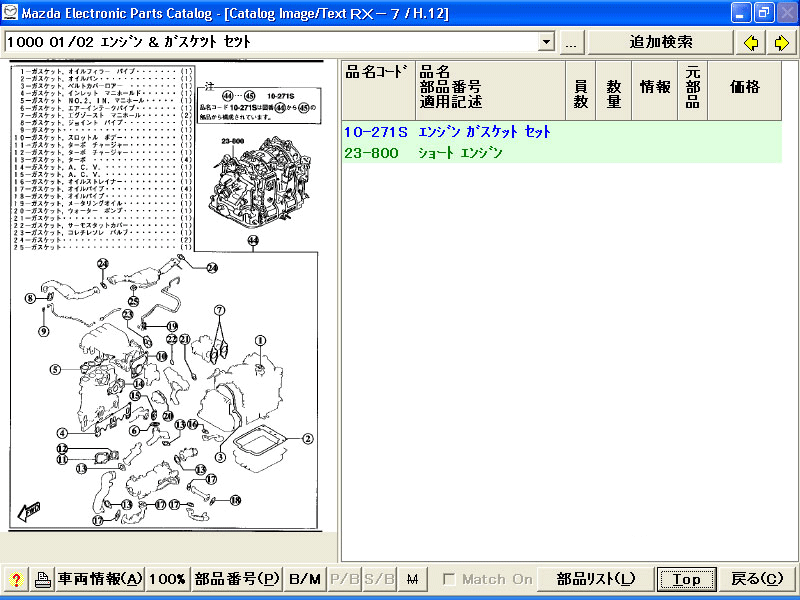Click the 員数 column header

(x=581, y=90)
